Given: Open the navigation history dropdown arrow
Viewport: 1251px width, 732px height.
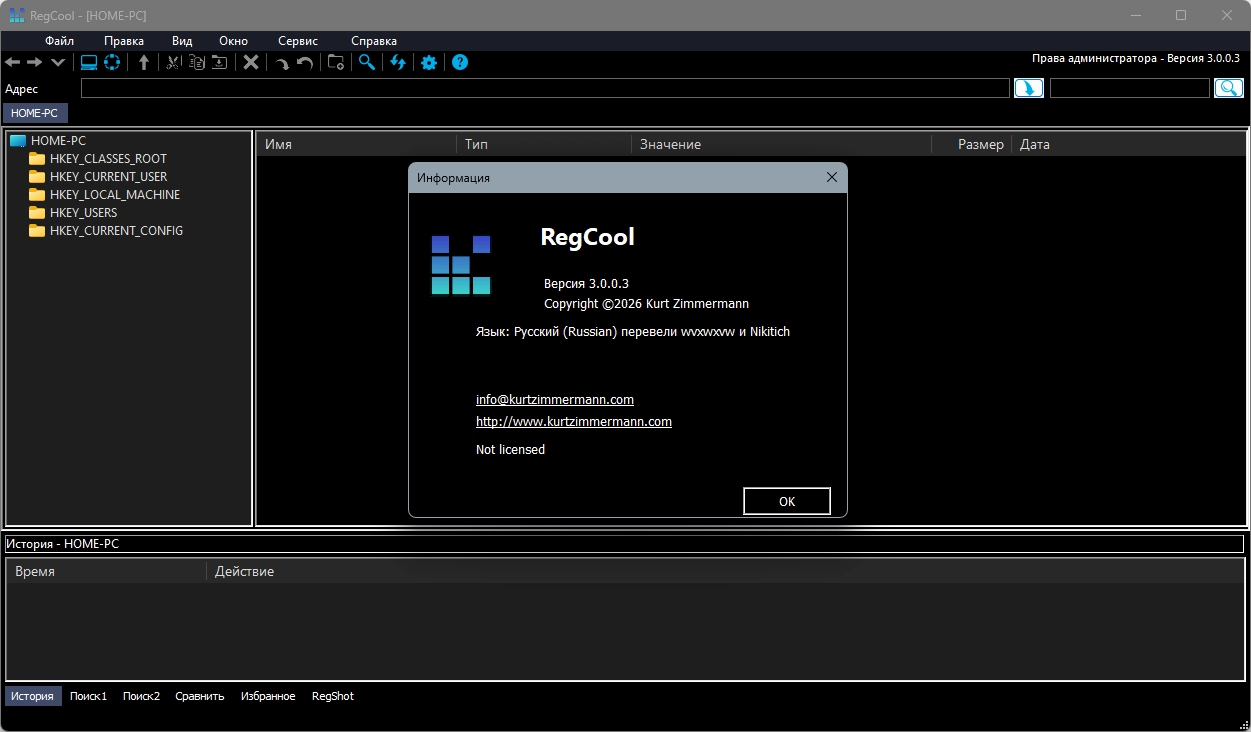Looking at the screenshot, I should point(58,63).
